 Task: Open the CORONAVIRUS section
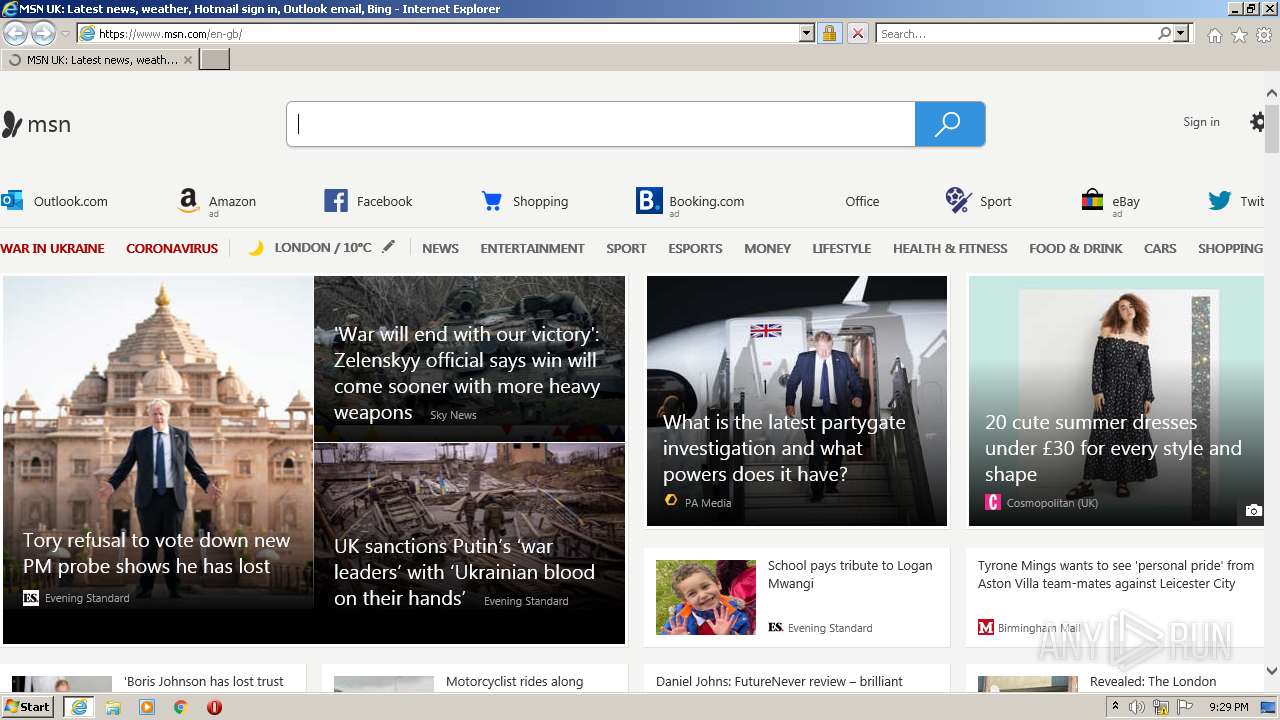pyautogui.click(x=172, y=248)
